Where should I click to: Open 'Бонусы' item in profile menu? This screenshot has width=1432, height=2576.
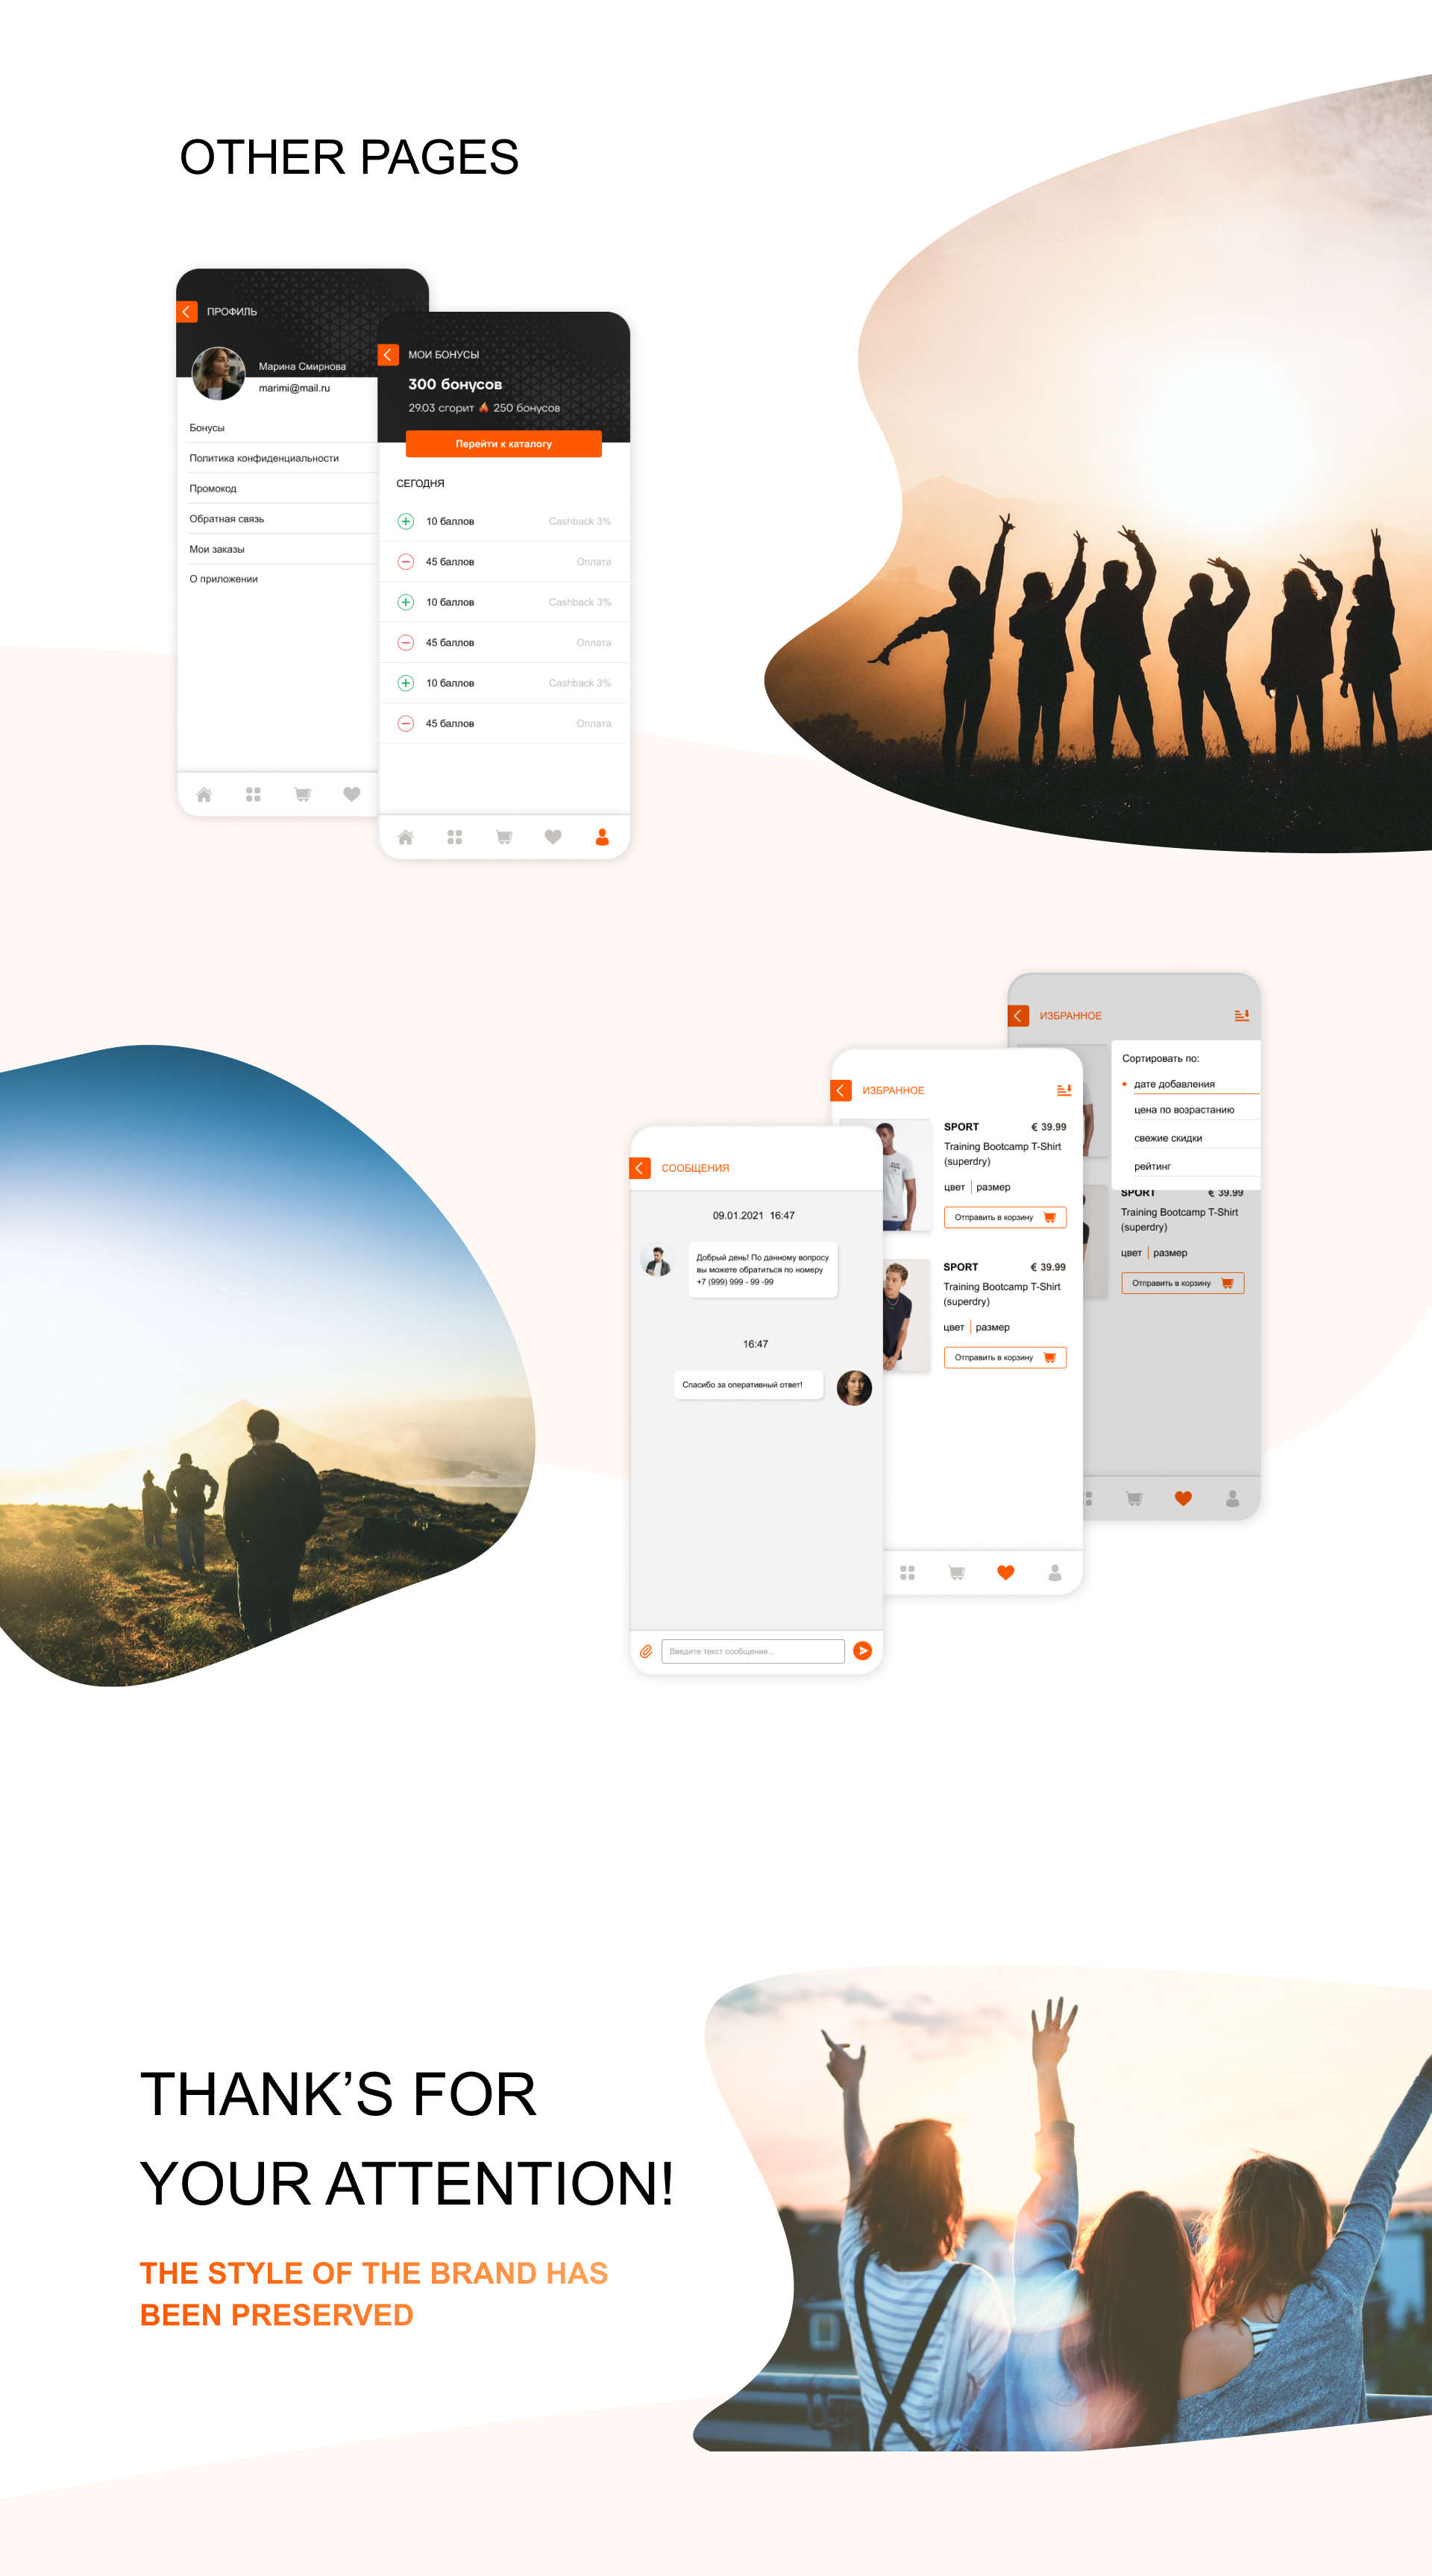207,428
